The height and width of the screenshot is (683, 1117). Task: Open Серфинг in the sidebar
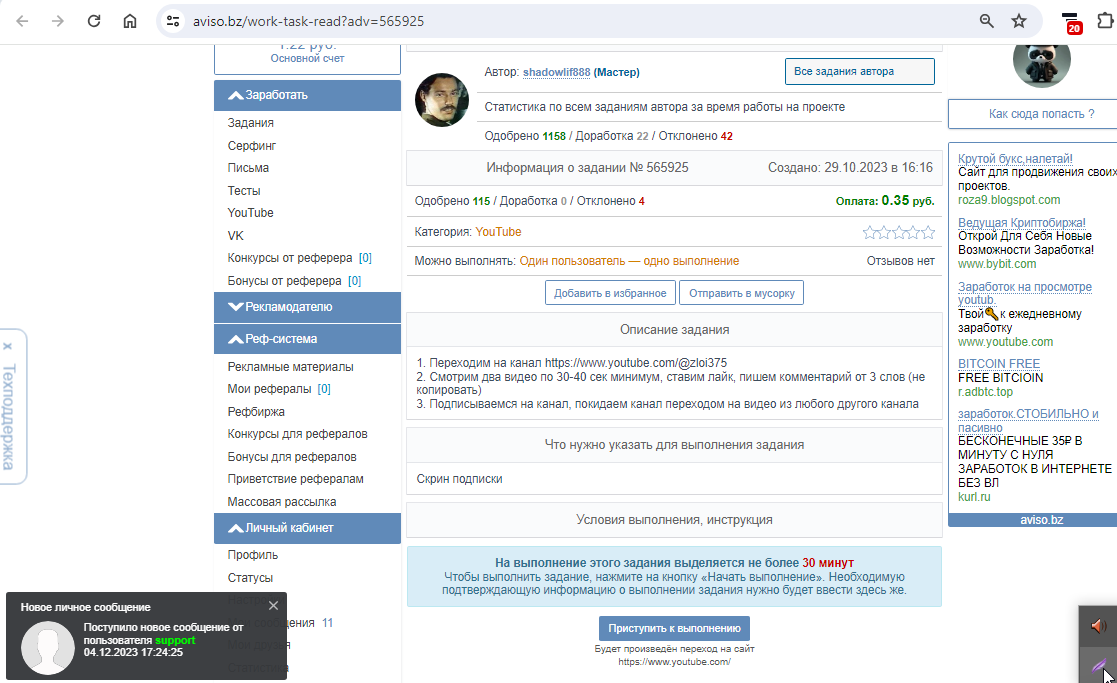[251, 145]
